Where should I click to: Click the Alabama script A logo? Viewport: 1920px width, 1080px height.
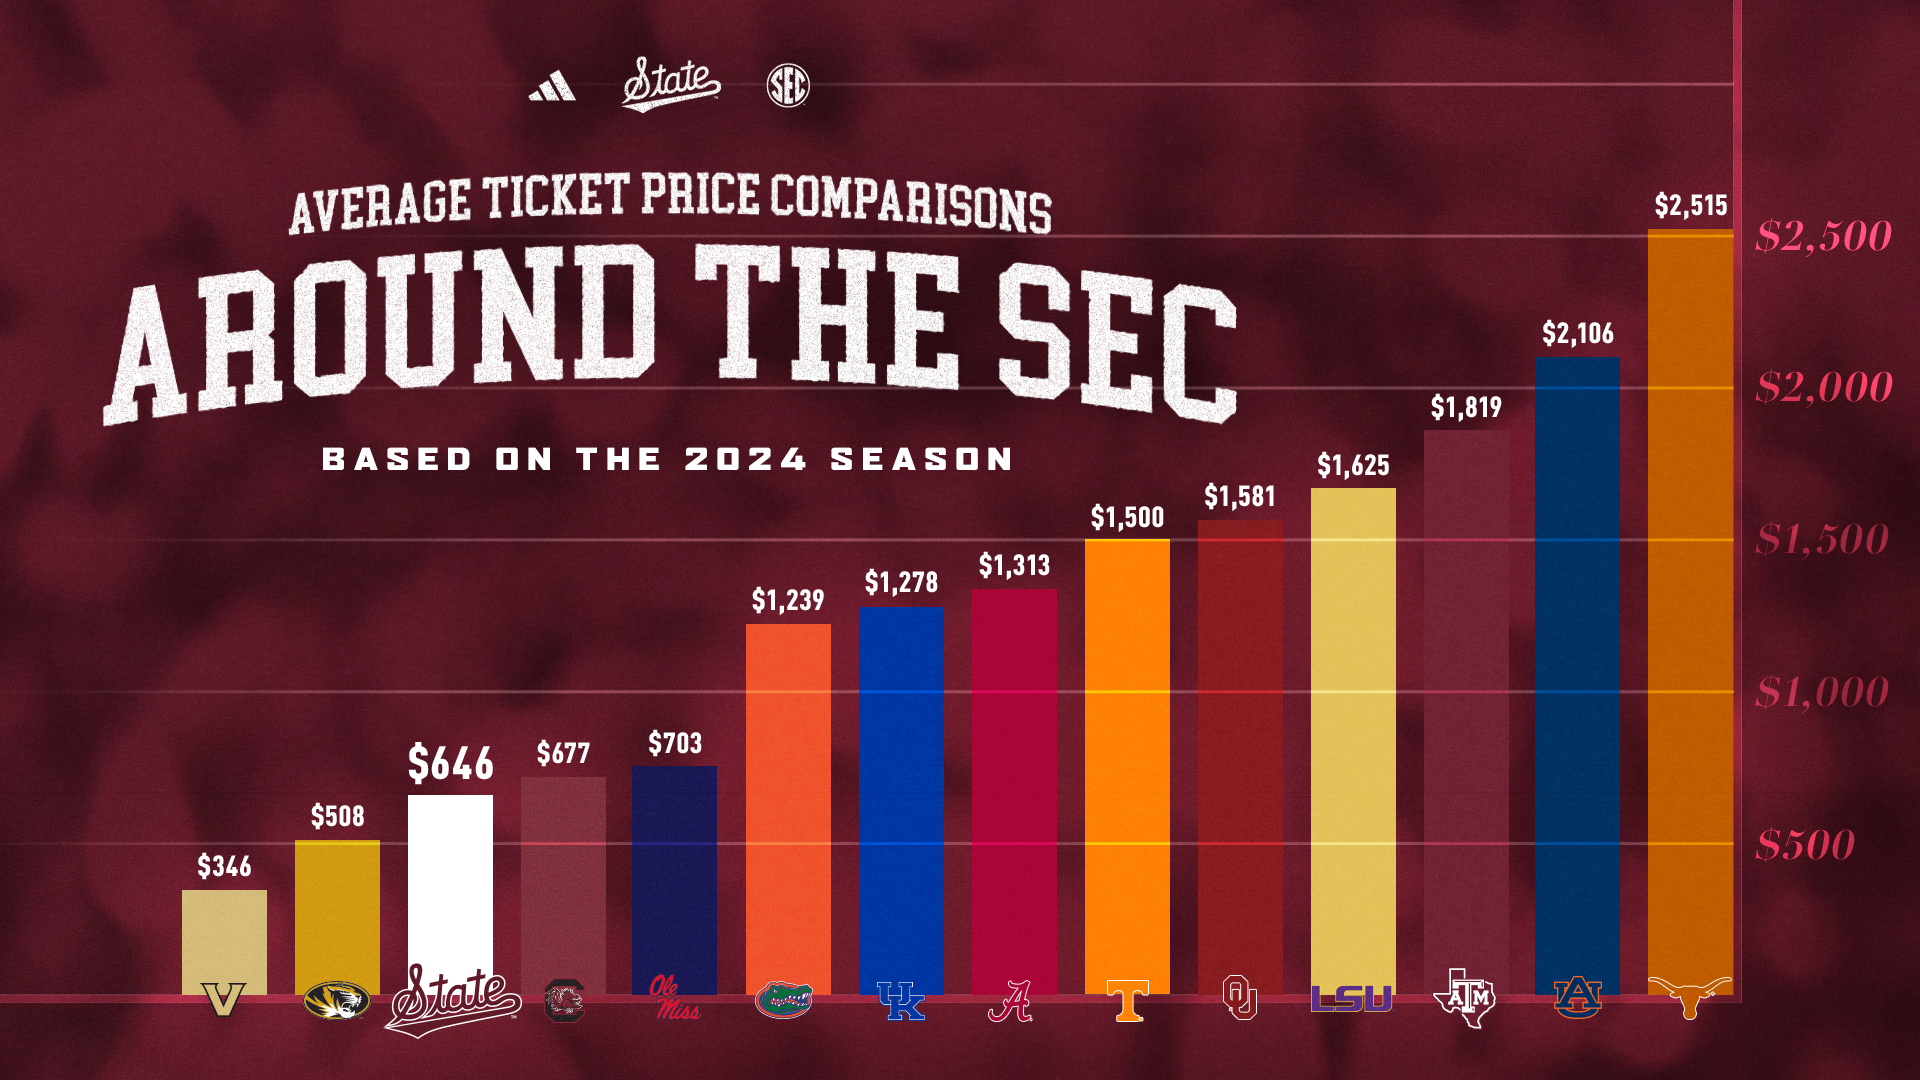click(x=1011, y=1001)
